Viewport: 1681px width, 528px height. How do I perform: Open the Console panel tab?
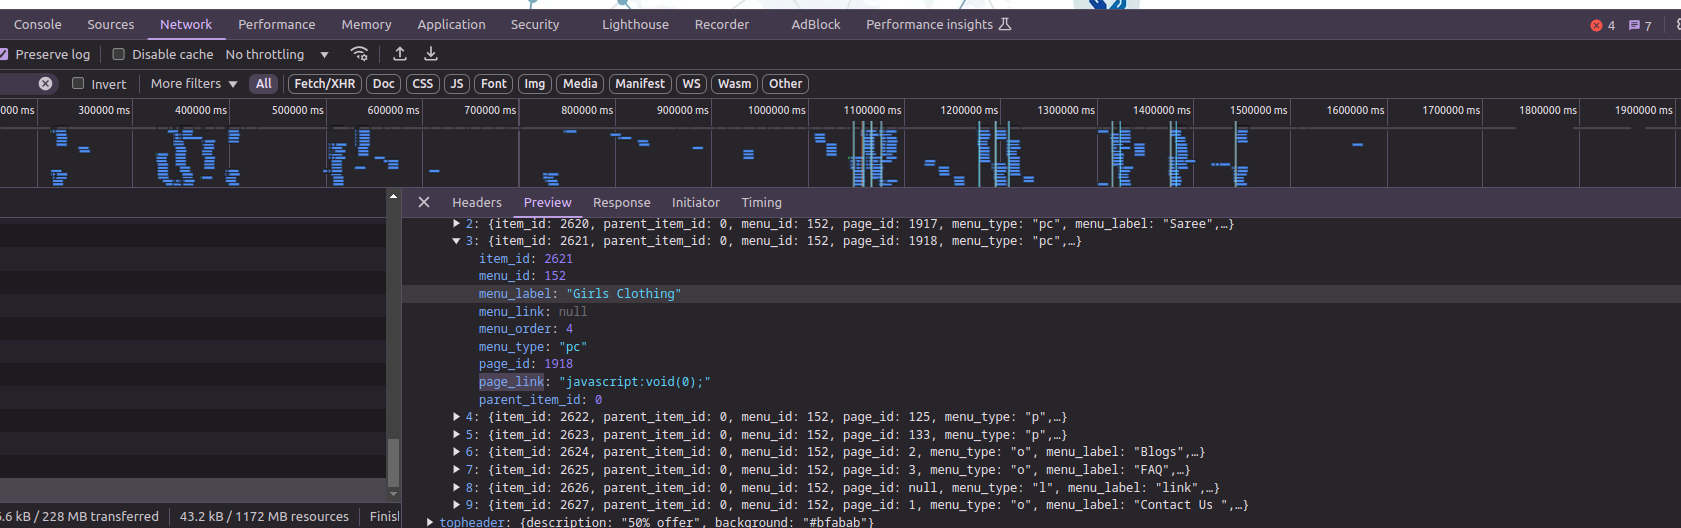tap(37, 24)
